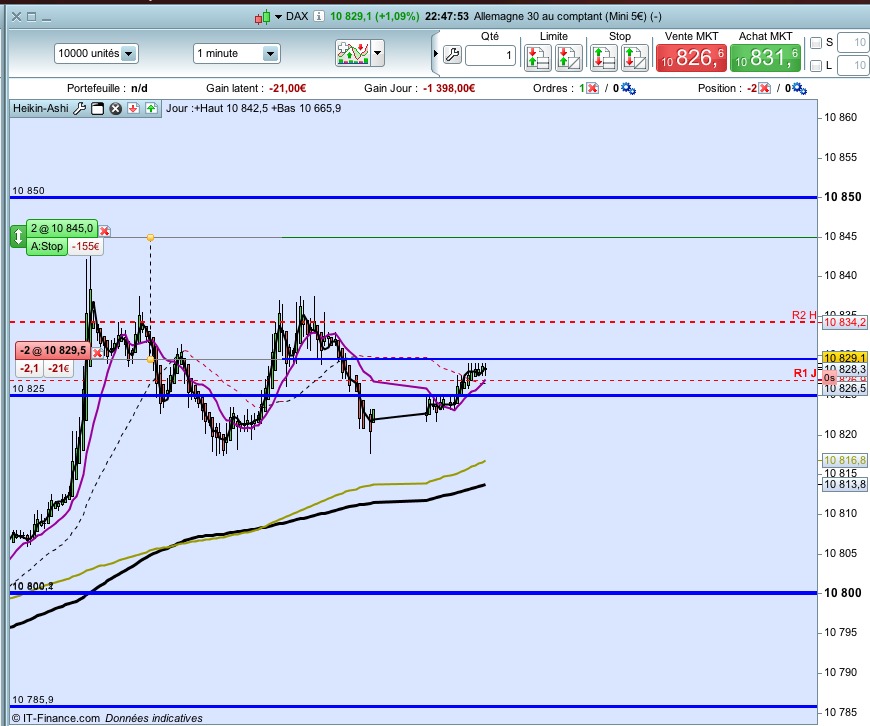Click the R1 J pivot label
The height and width of the screenshot is (726, 870).
click(x=805, y=373)
